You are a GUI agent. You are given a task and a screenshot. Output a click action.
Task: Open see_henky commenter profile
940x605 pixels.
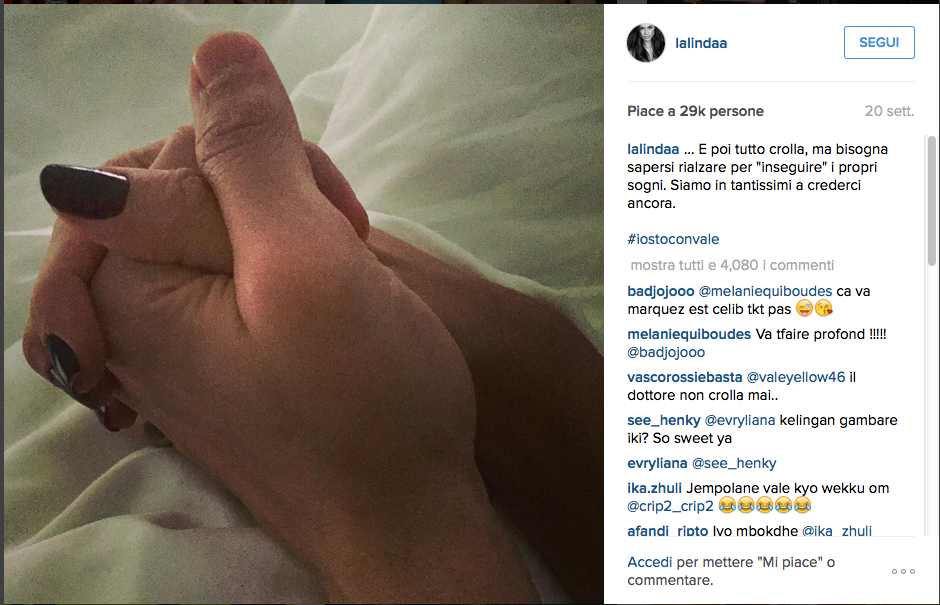[x=664, y=420]
